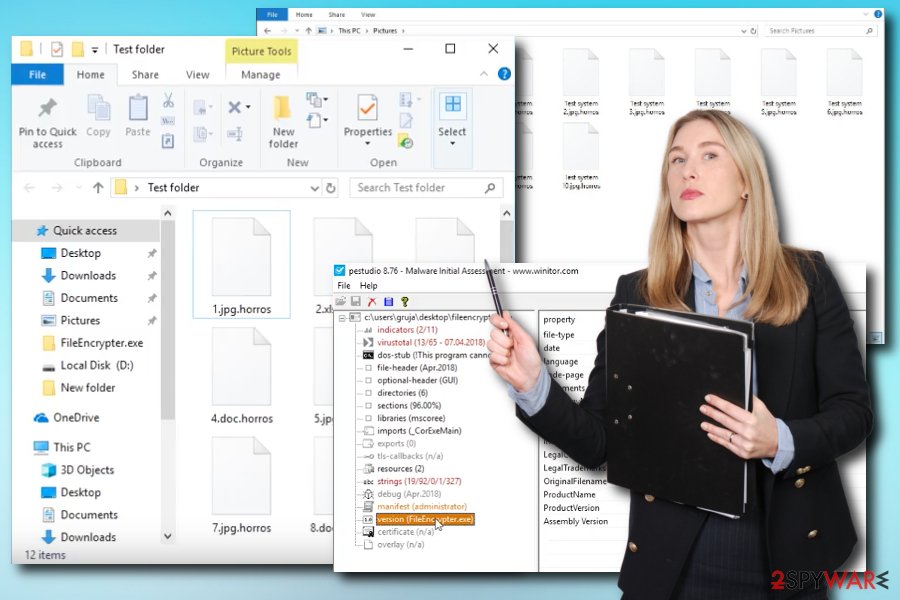Select file 4.doc.horros
Viewport: 900px width, 600px height.
[x=242, y=376]
